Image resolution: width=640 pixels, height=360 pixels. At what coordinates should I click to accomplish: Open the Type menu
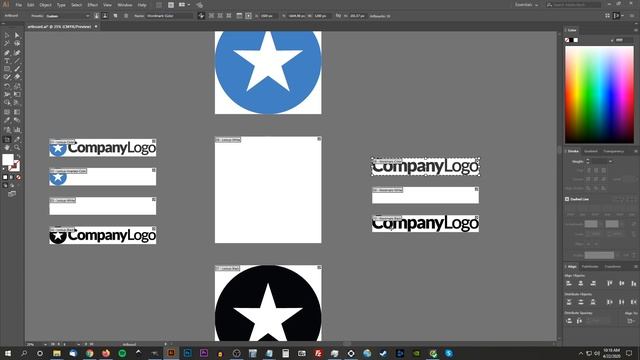pos(61,5)
